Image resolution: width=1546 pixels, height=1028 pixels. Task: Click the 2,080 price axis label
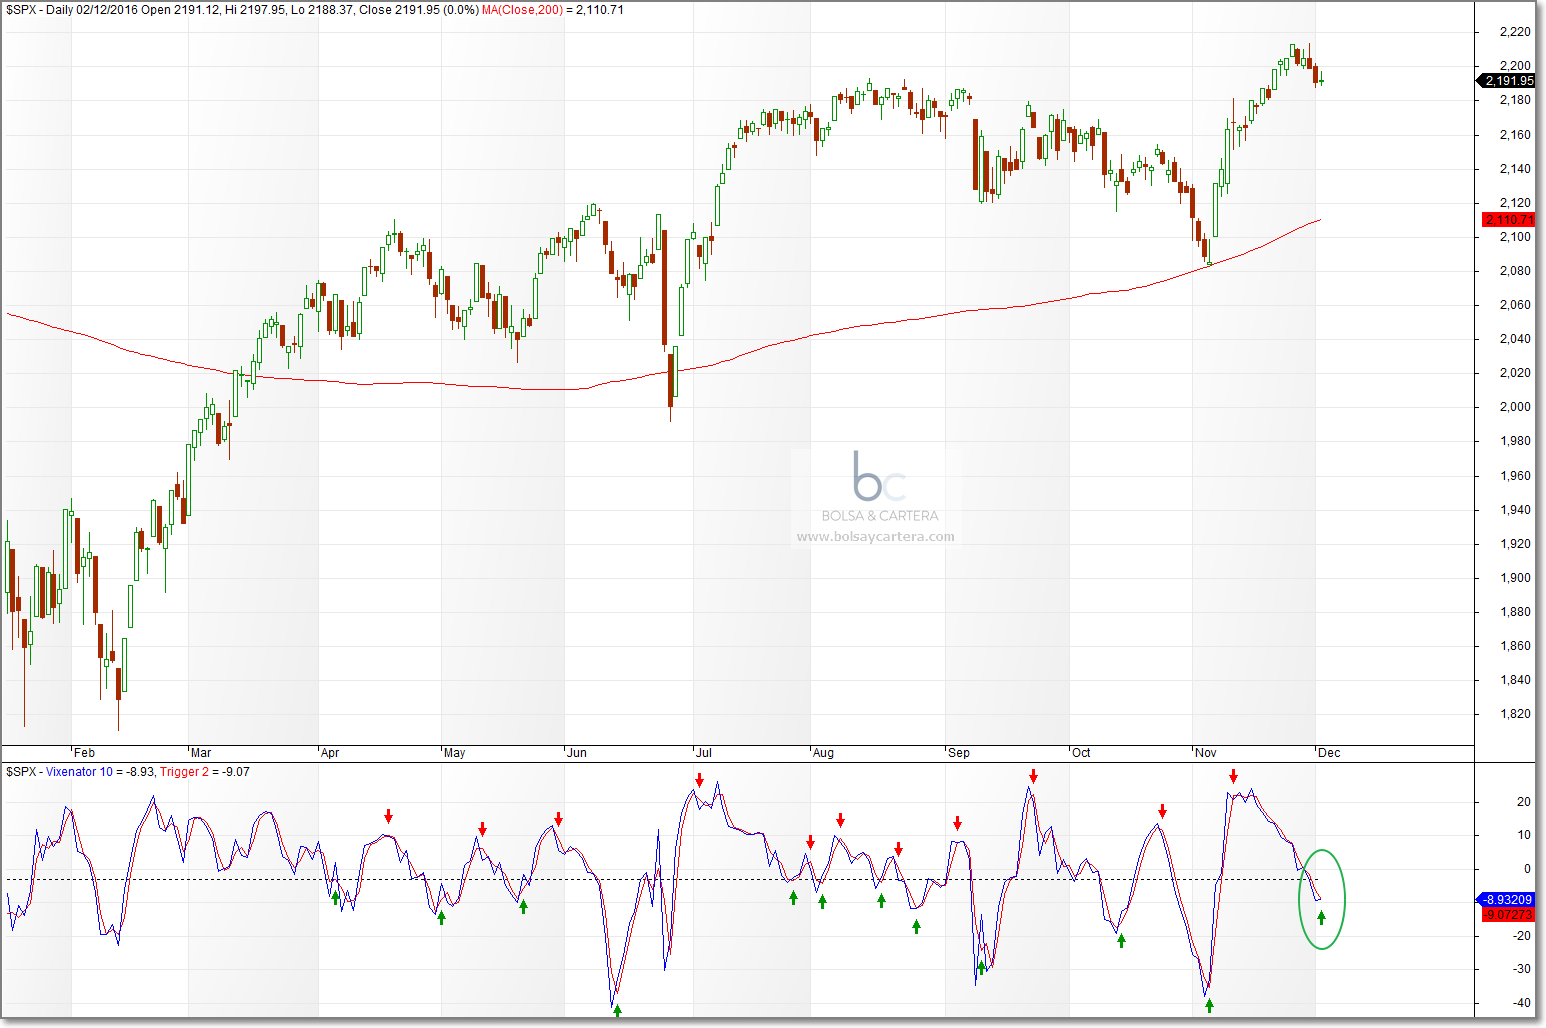coord(1516,271)
